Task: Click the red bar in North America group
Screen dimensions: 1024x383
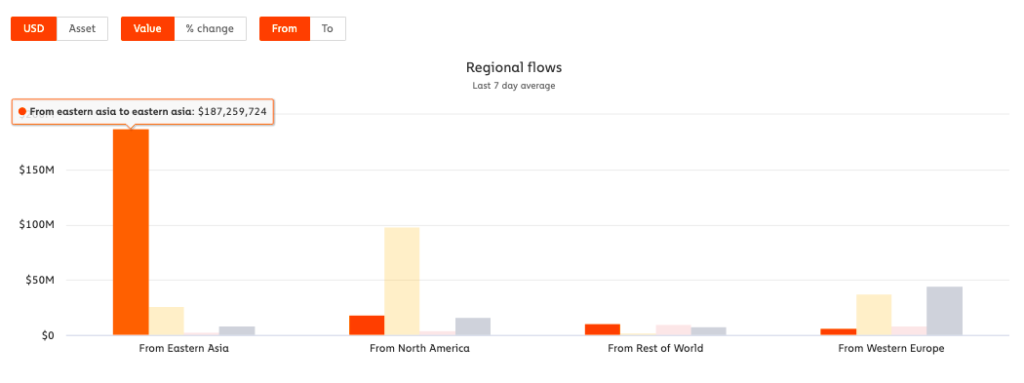Action: tap(366, 325)
